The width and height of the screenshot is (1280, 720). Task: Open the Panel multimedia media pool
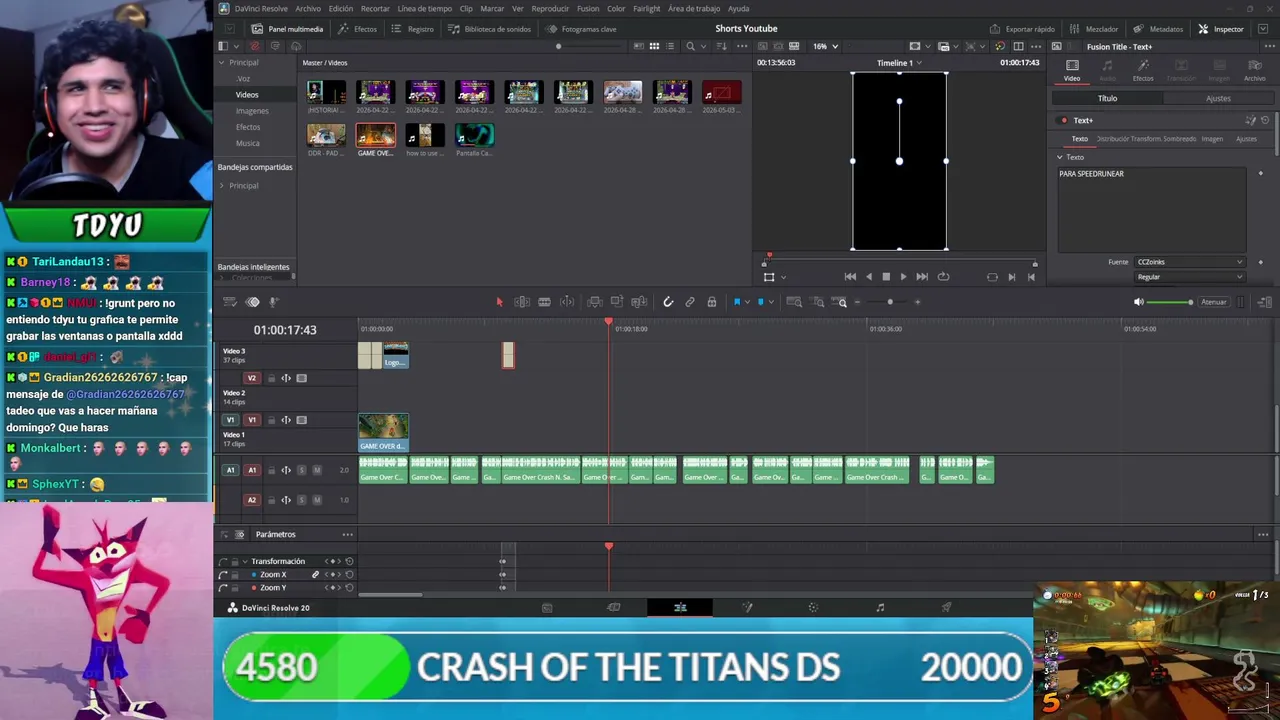[x=287, y=29]
